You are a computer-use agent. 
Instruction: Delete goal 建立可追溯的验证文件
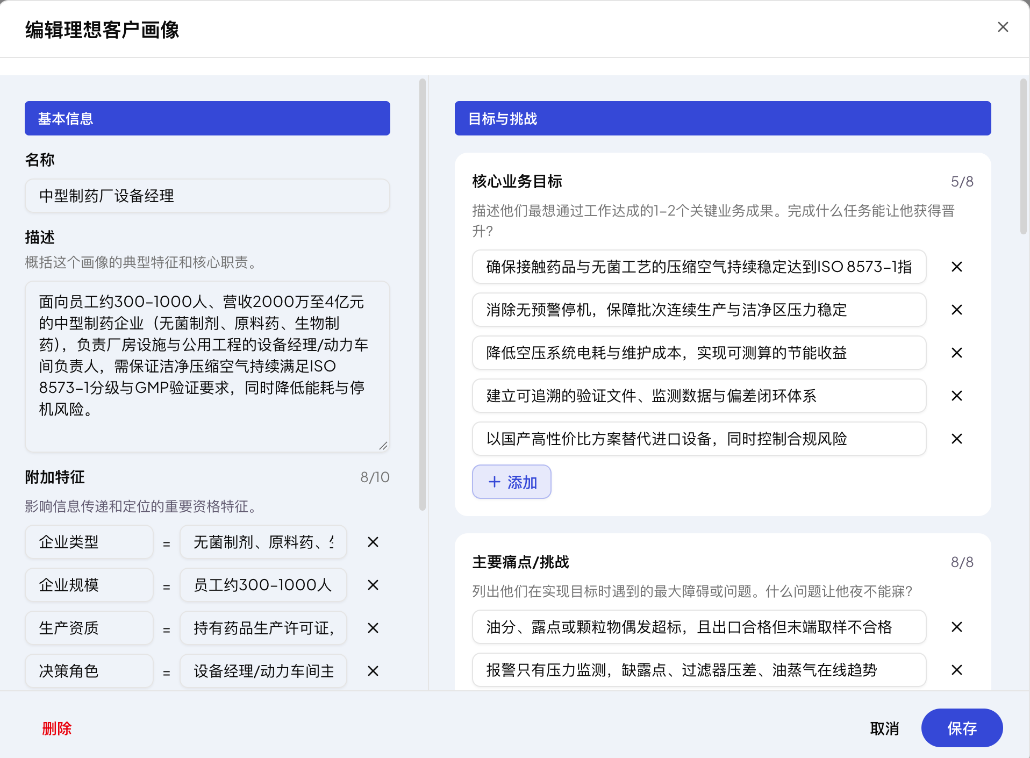coord(956,395)
